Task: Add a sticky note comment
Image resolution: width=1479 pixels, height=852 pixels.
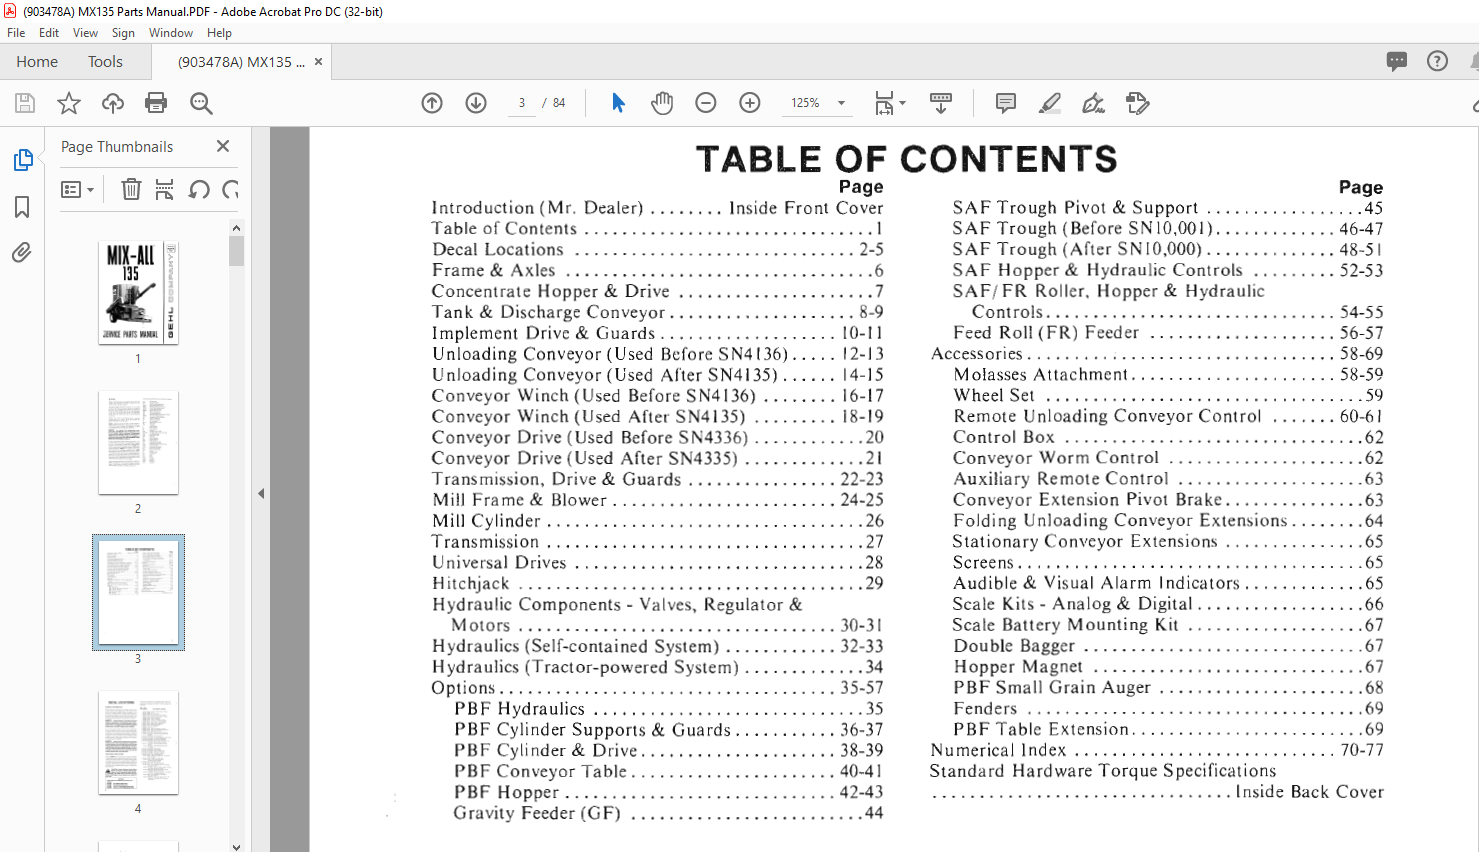Action: pos(1006,103)
